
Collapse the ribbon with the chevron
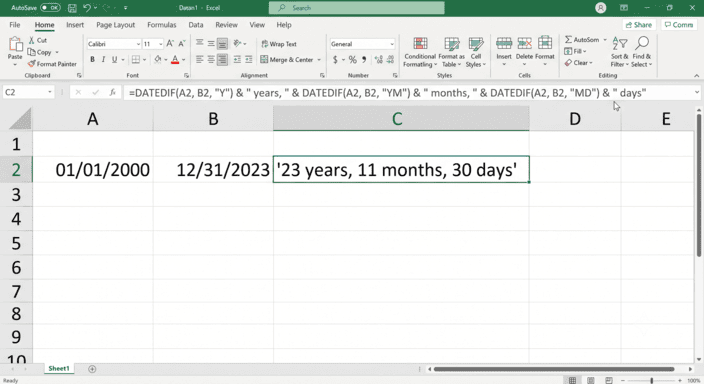pos(696,75)
